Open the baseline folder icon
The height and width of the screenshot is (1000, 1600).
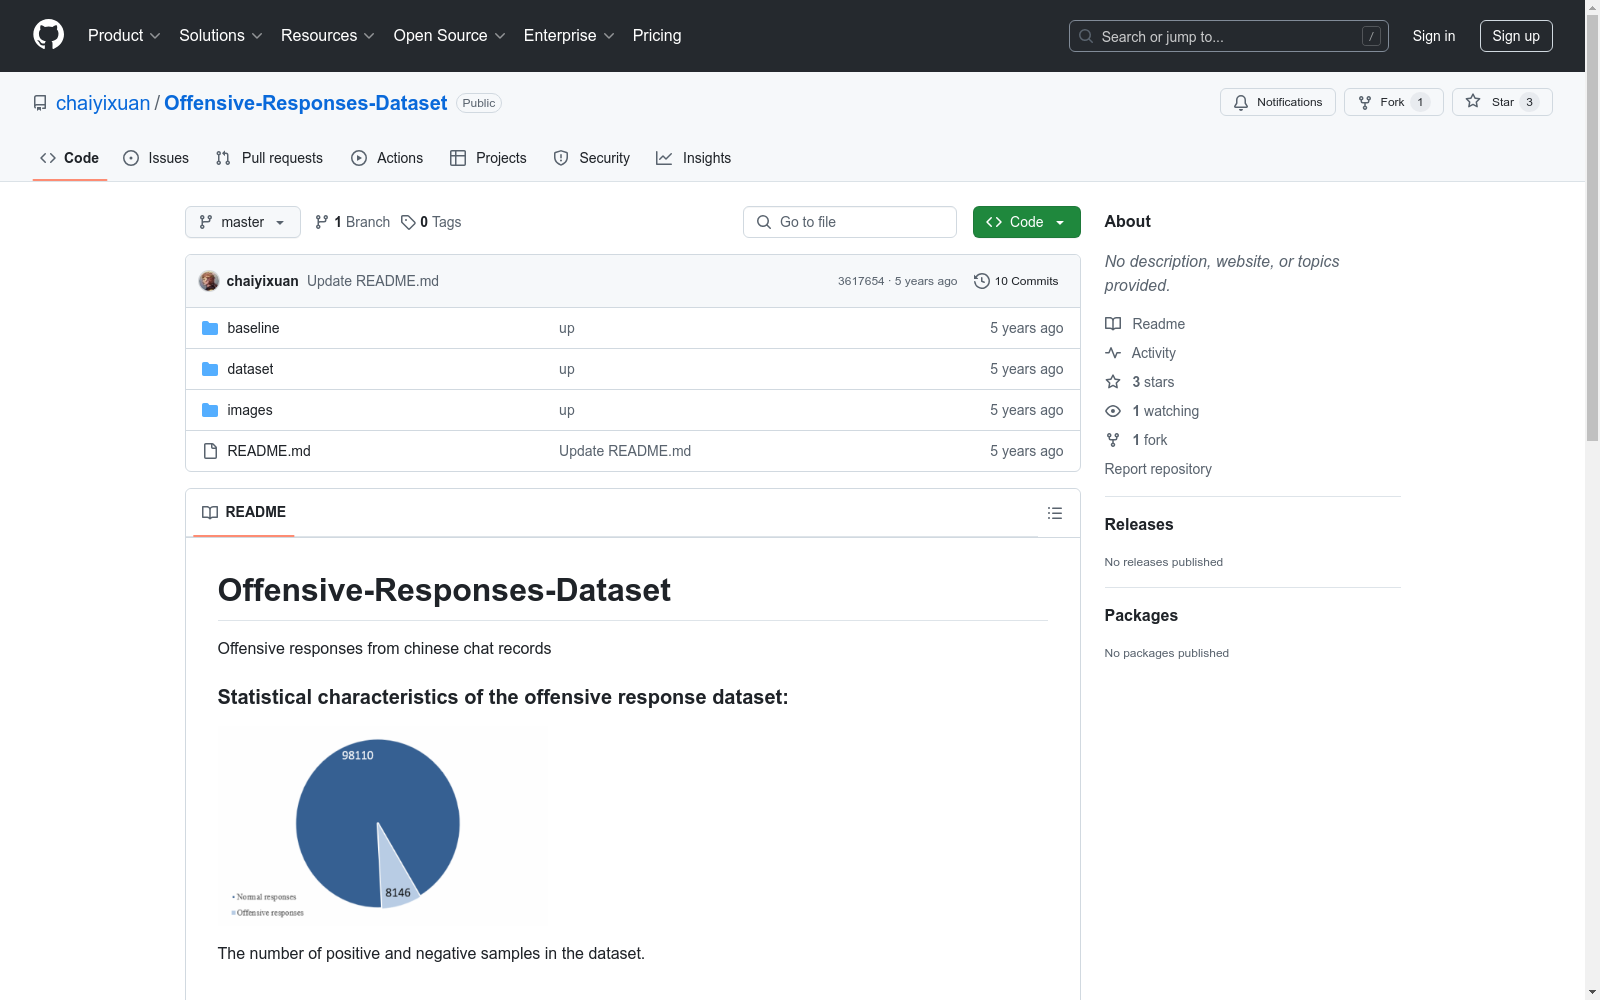click(x=210, y=328)
